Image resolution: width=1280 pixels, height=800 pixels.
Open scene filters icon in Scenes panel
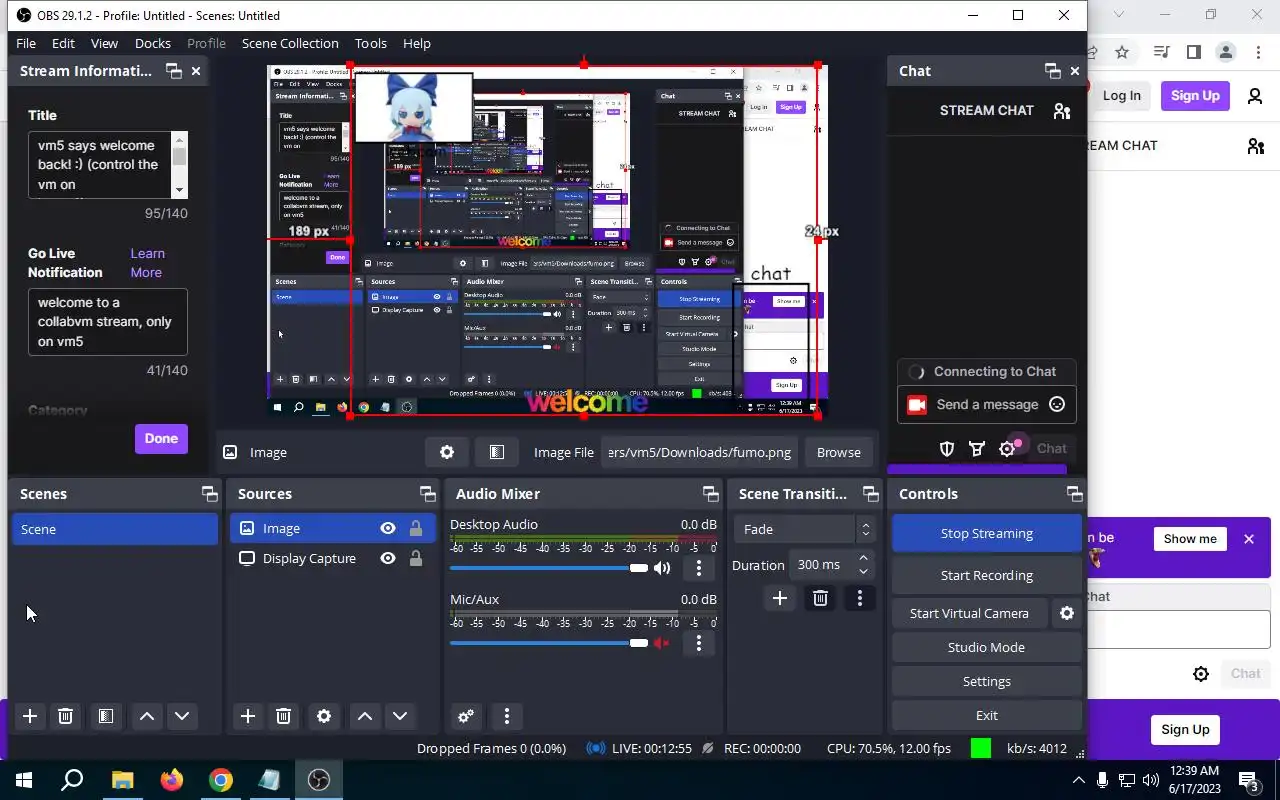pos(105,716)
